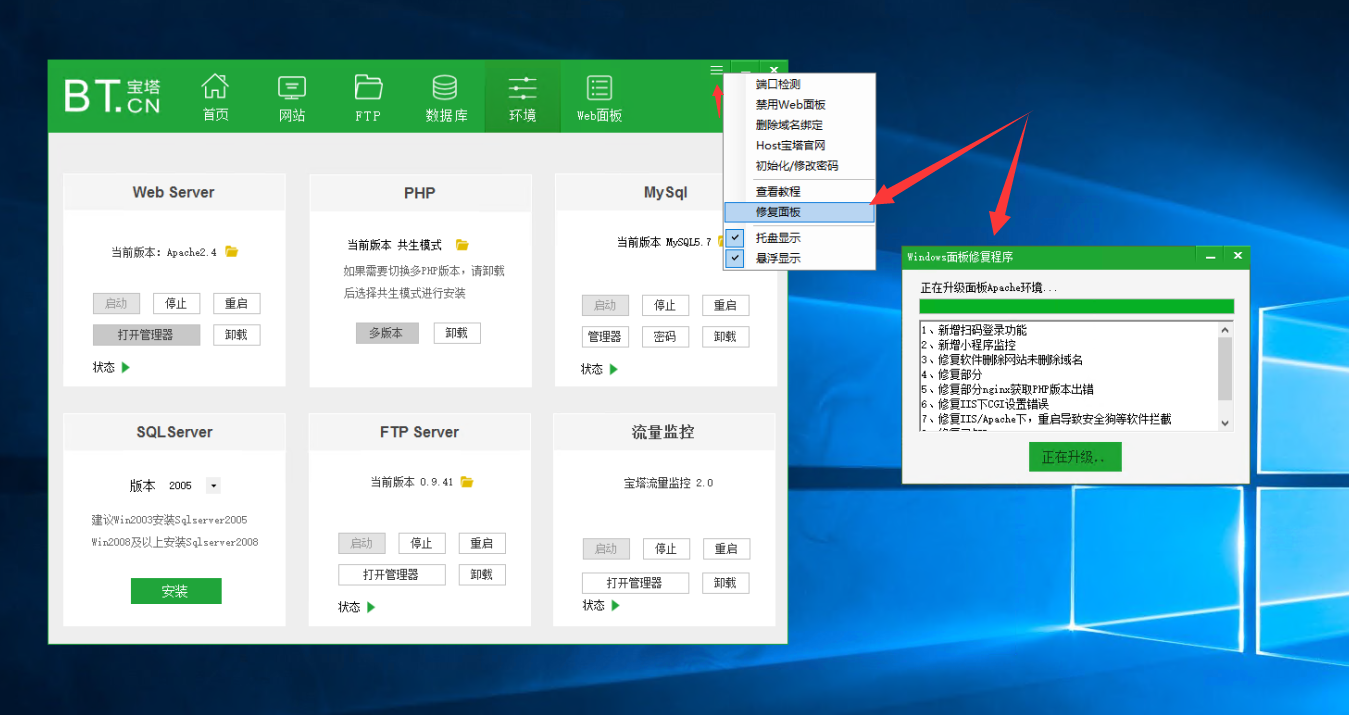
Task: Uninstall PHP with its 卸载 button
Action: [457, 333]
